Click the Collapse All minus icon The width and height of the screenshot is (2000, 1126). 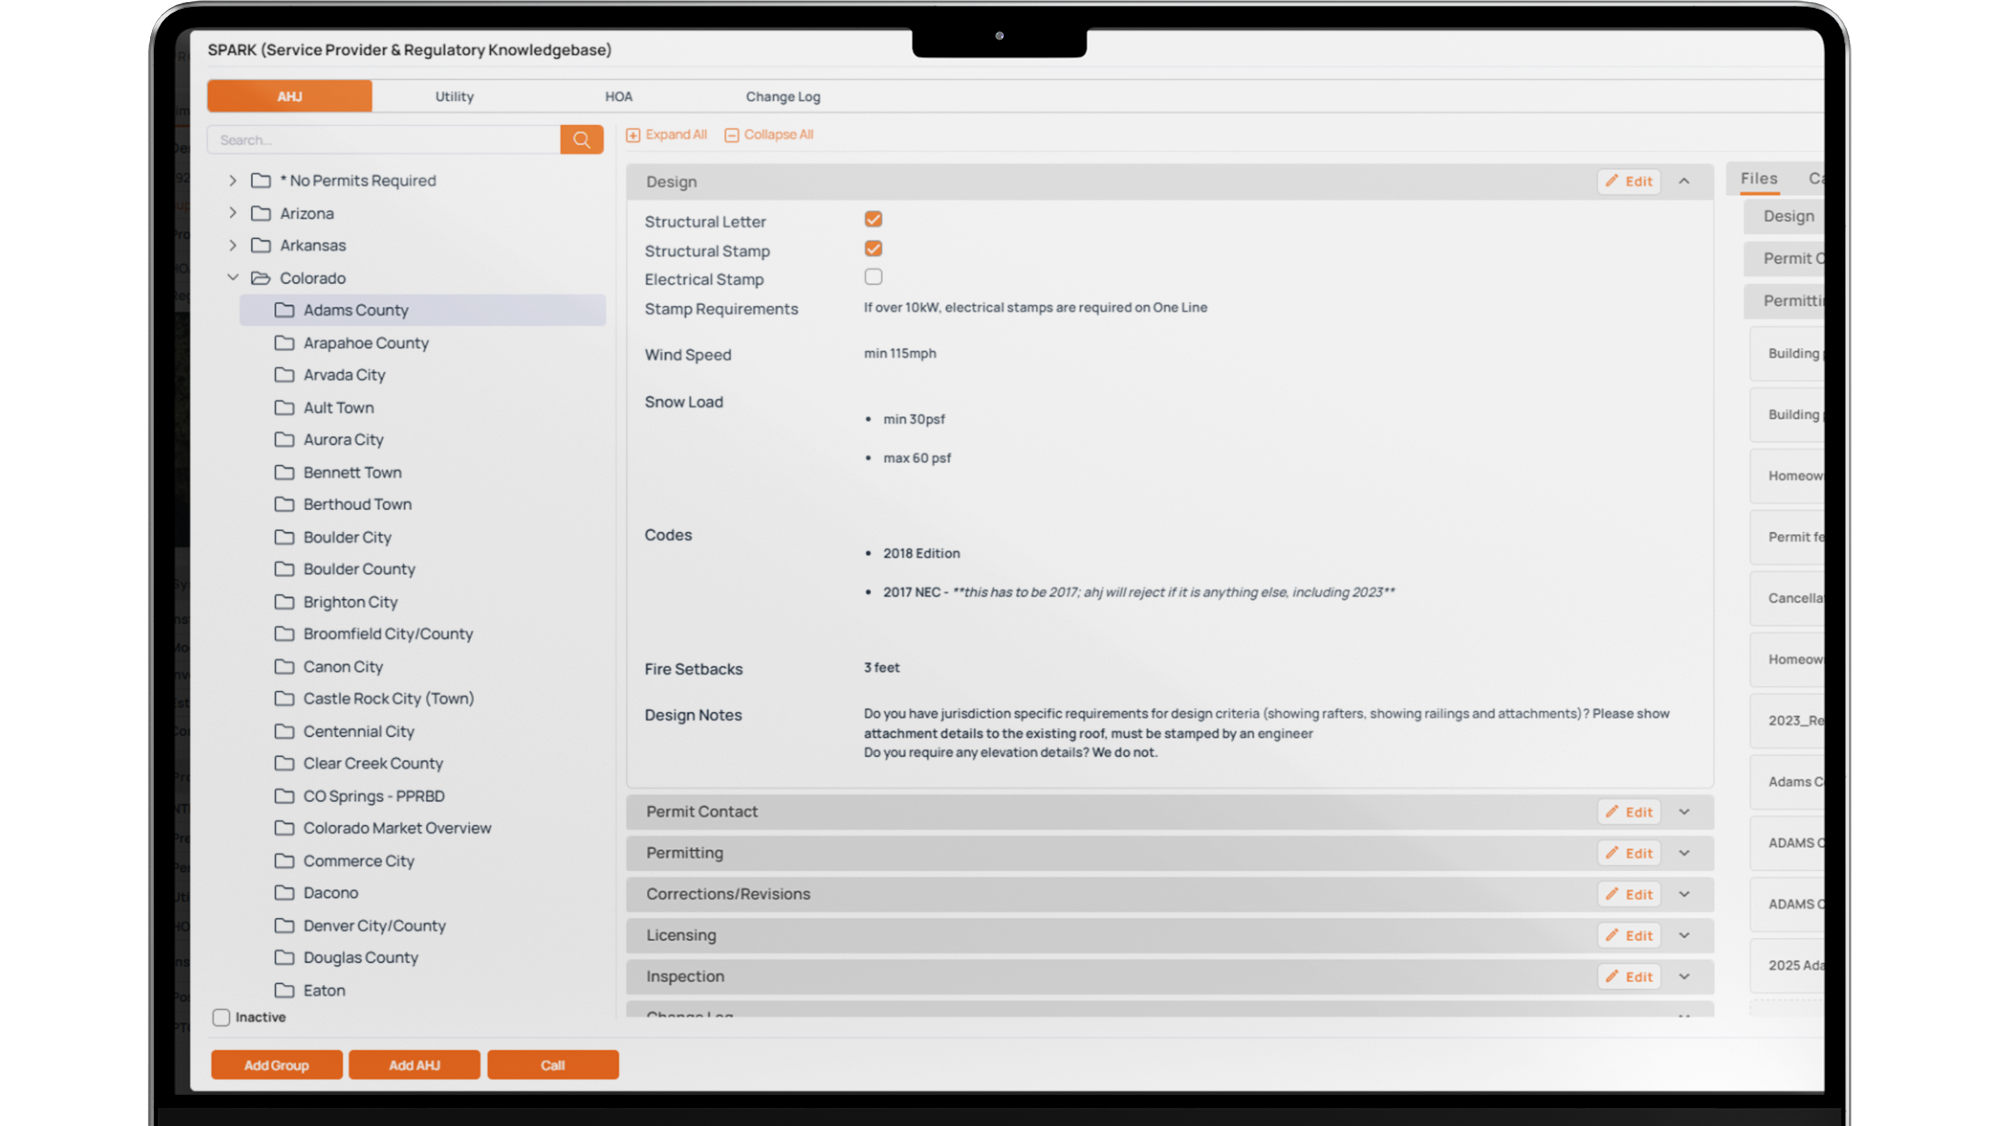pos(732,135)
